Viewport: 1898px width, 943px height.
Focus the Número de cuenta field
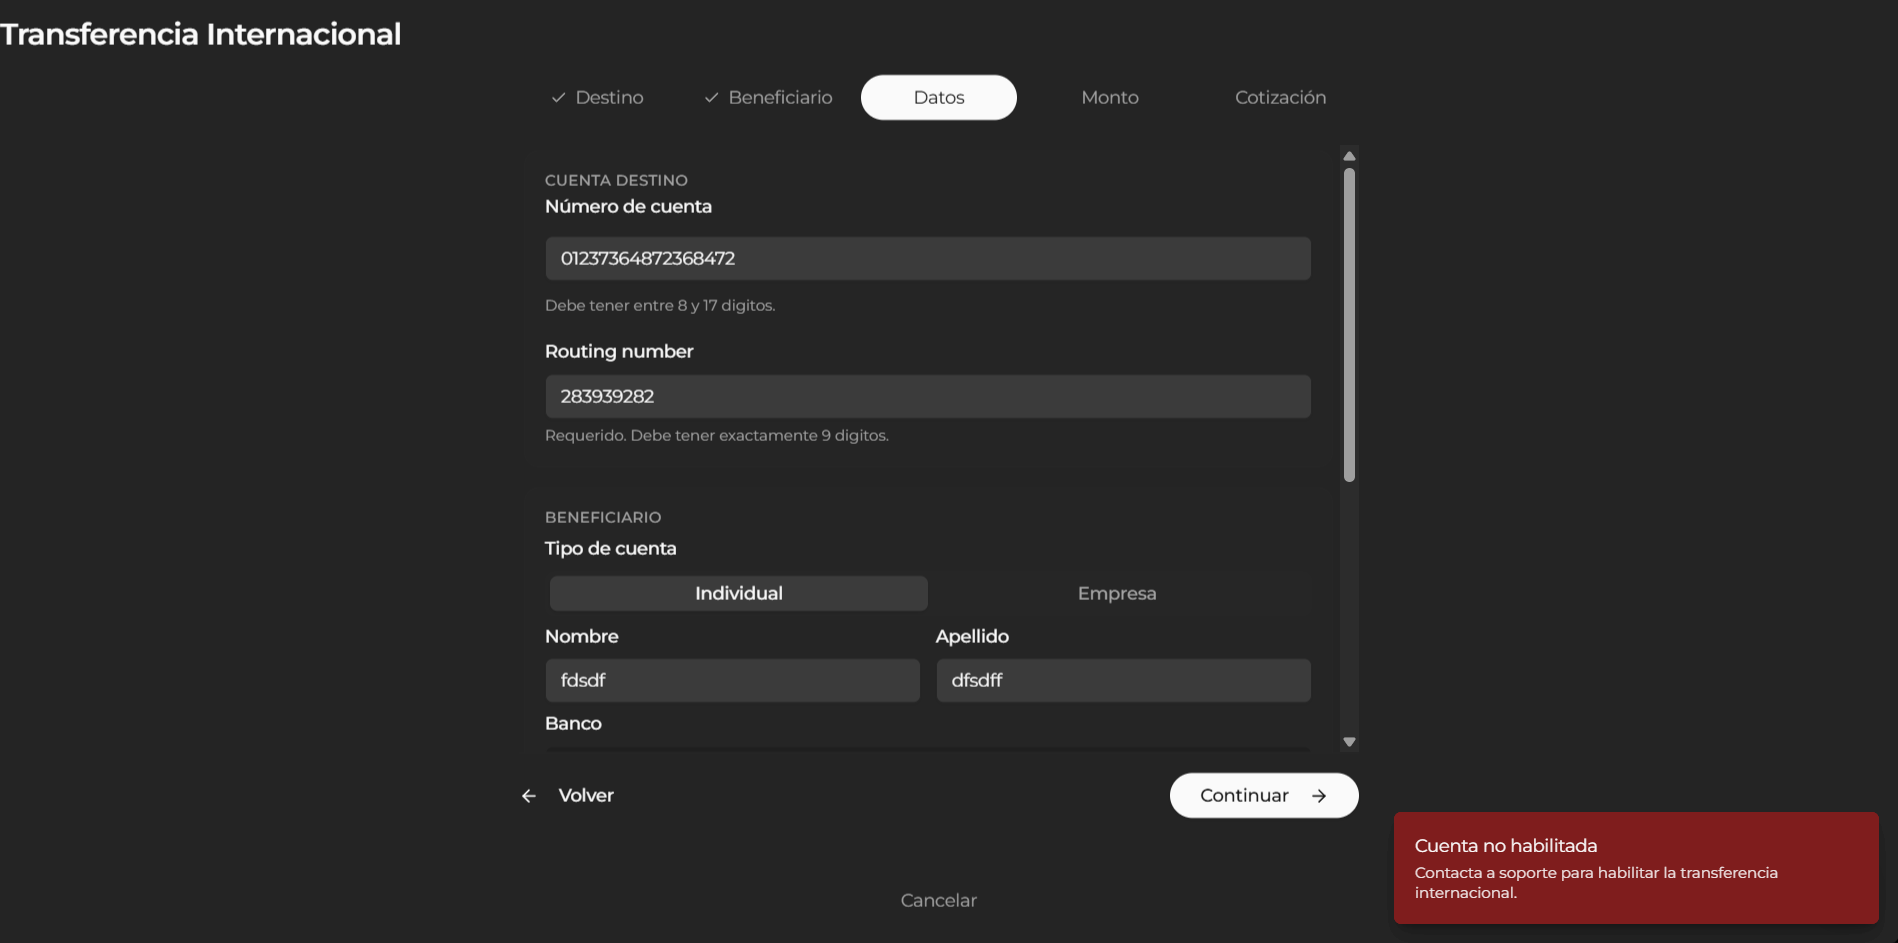coord(928,259)
